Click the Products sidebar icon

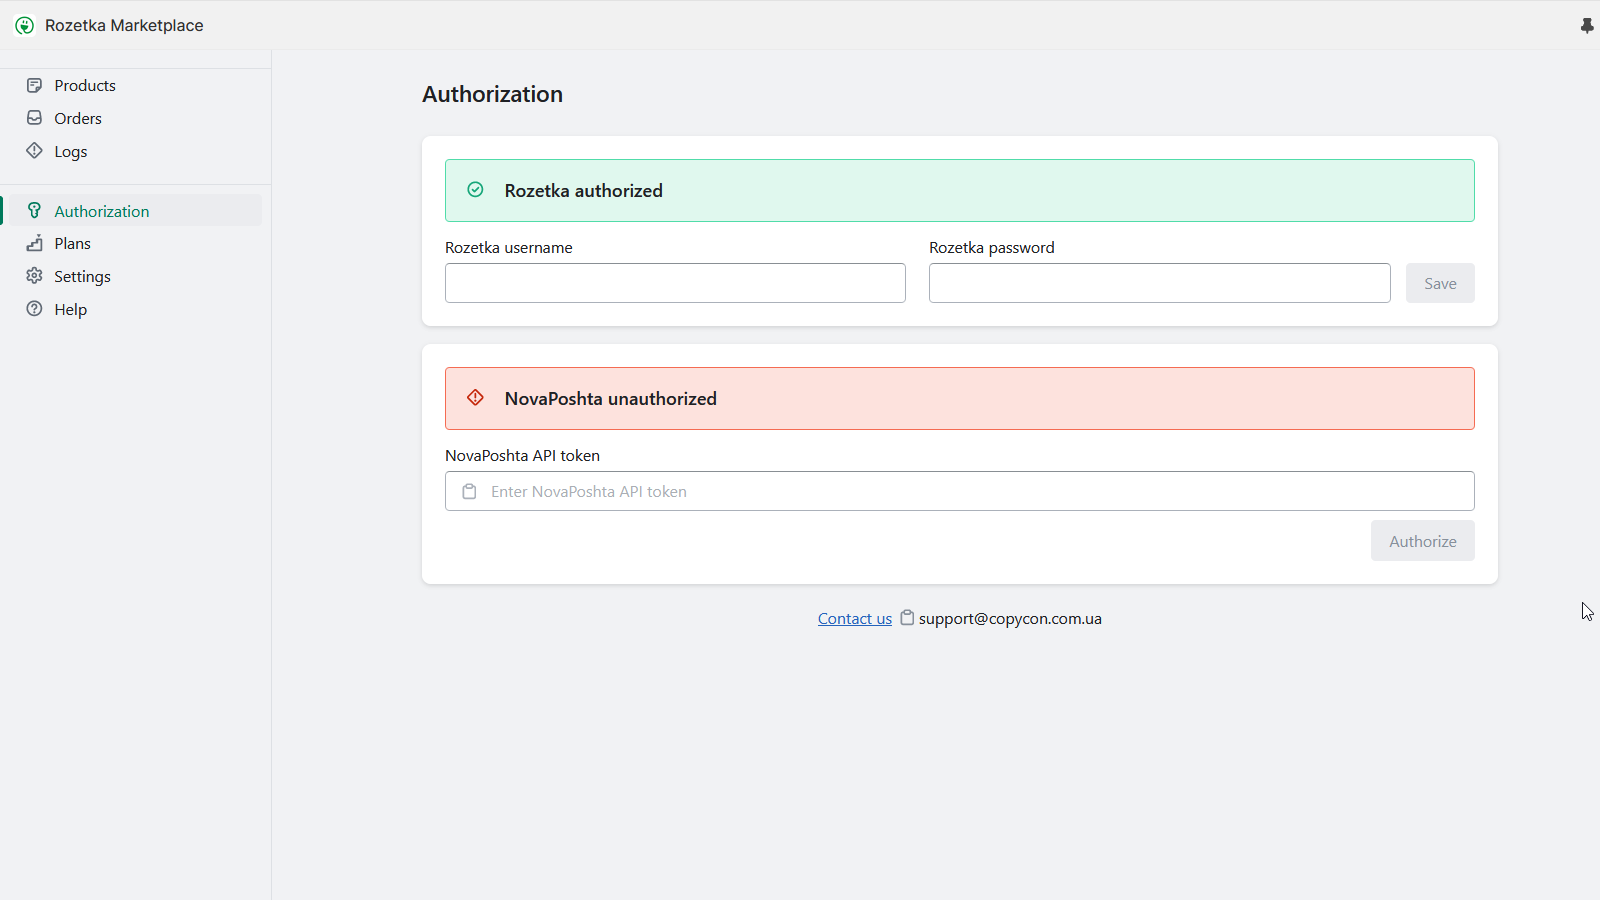(x=35, y=85)
